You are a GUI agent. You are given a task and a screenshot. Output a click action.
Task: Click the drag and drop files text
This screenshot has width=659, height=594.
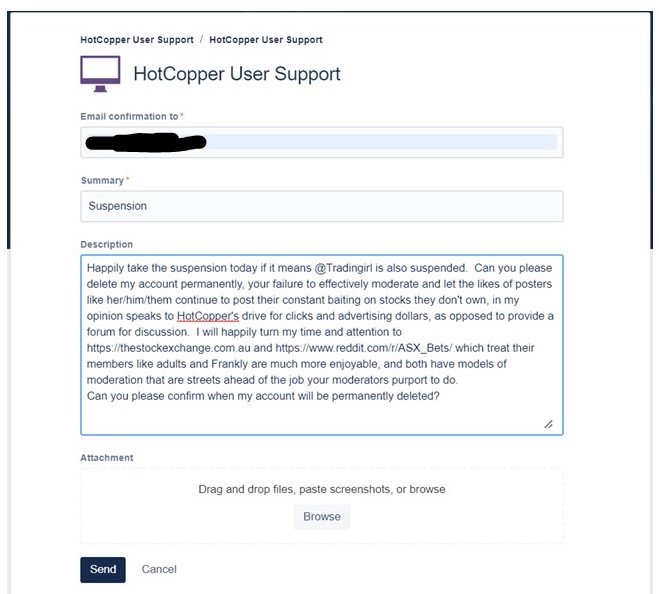pos(322,489)
